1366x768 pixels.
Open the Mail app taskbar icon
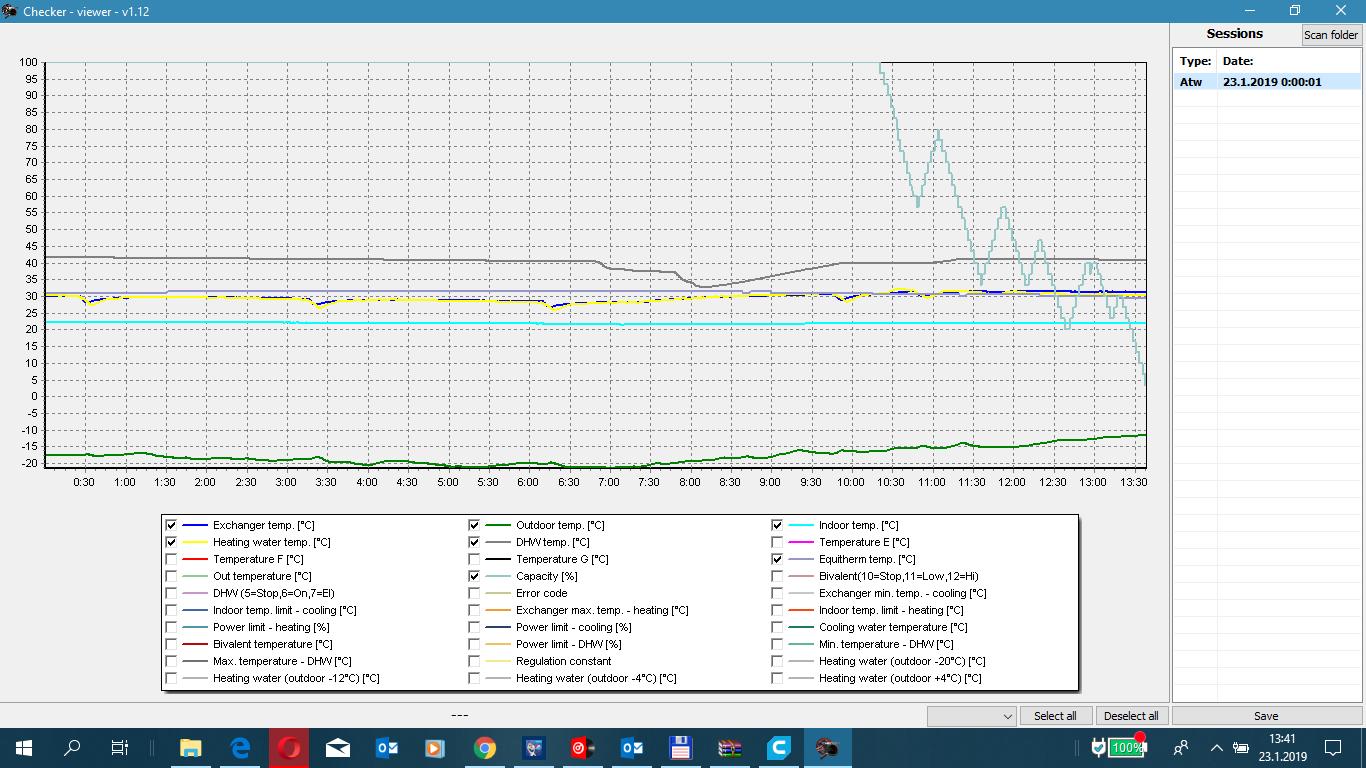point(338,747)
